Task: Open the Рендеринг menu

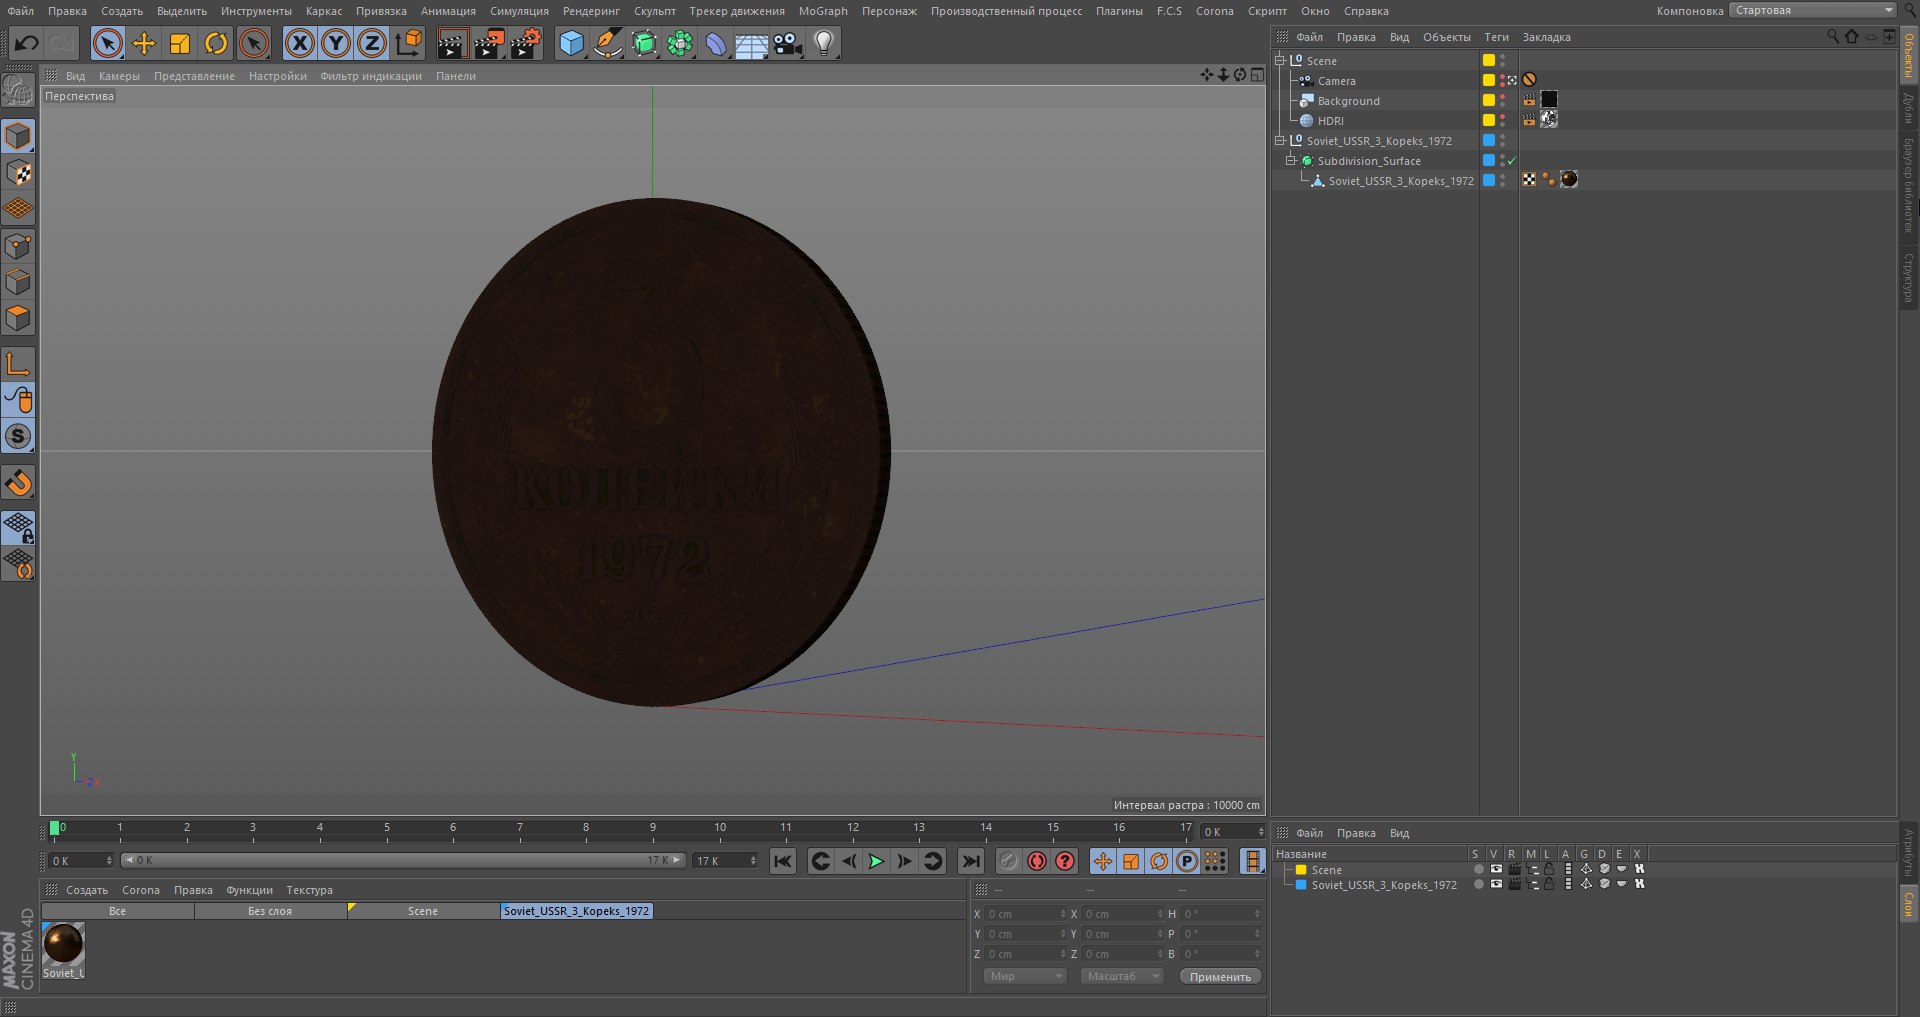Action: click(591, 11)
